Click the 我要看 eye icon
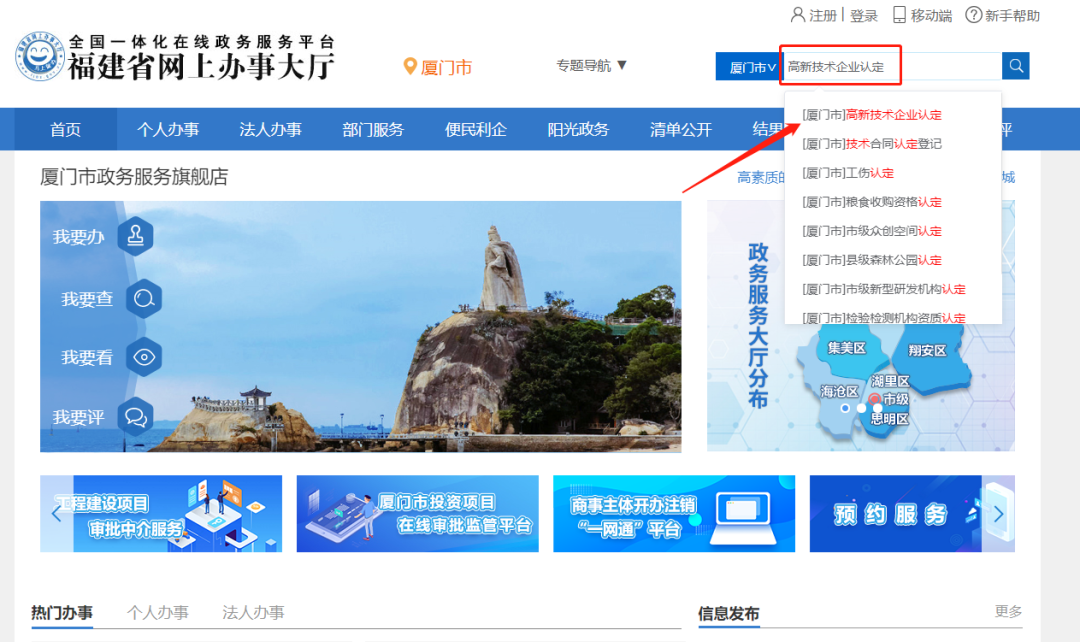 [x=144, y=357]
